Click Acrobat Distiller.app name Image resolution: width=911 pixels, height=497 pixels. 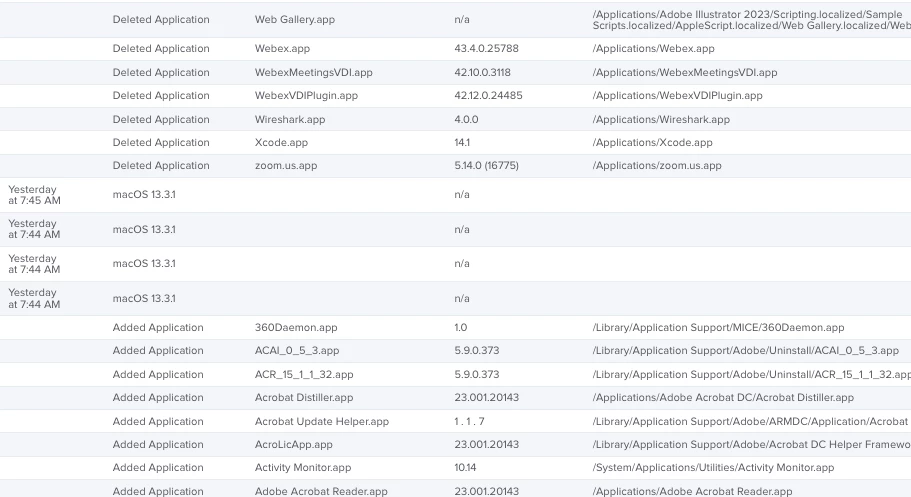click(x=304, y=398)
